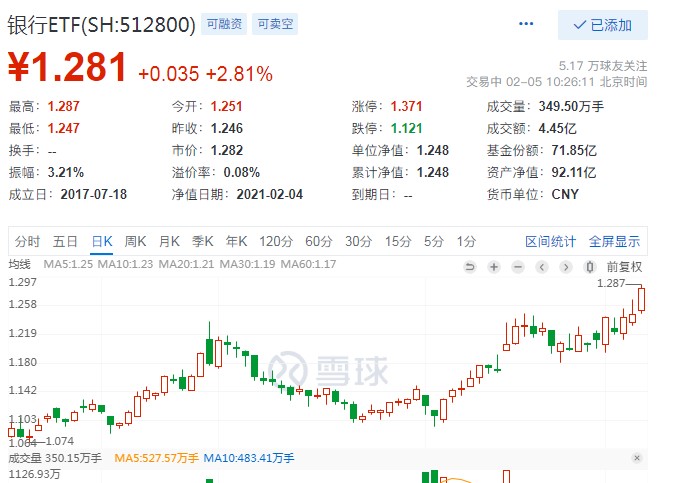The height and width of the screenshot is (483, 679).
Task: Click the 资产净值 value 92.11亿
Action: [x=574, y=172]
